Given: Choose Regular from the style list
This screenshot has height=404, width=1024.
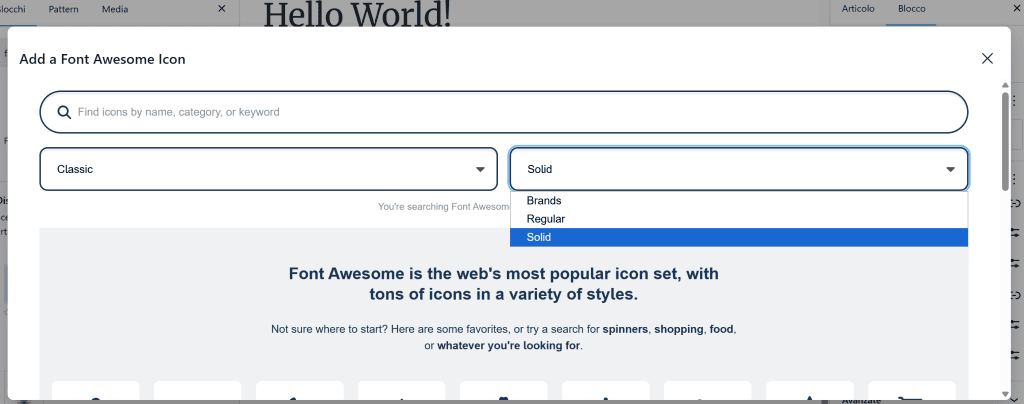Looking at the screenshot, I should pos(739,219).
